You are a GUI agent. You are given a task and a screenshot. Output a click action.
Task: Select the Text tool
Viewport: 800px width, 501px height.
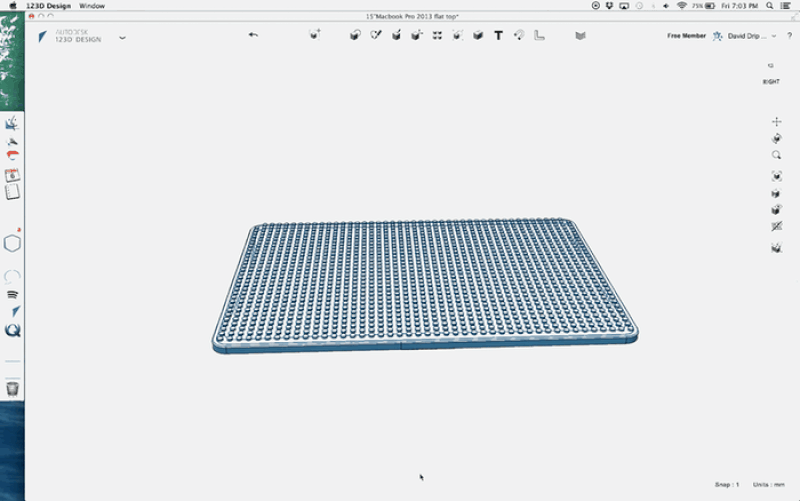click(x=498, y=36)
